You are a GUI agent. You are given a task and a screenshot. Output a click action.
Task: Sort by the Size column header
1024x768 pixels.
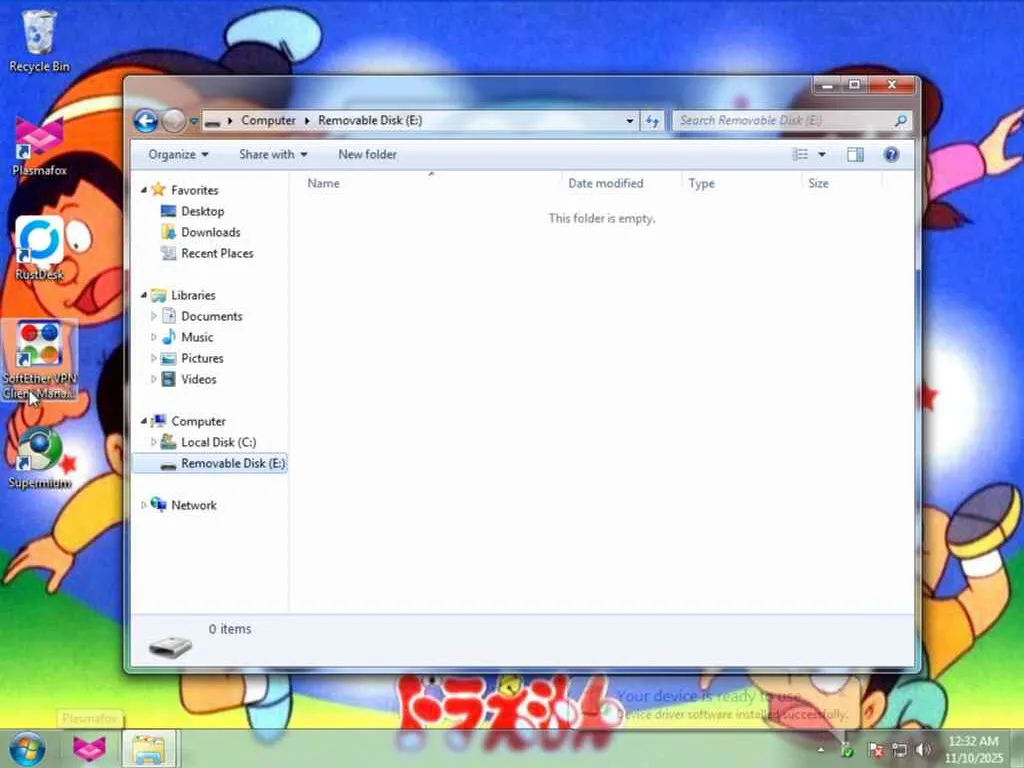842,184
